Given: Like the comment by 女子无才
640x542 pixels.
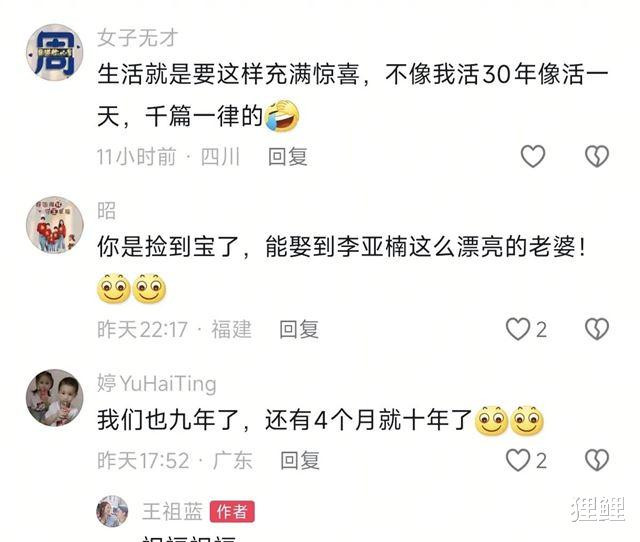Looking at the screenshot, I should coord(533,156).
